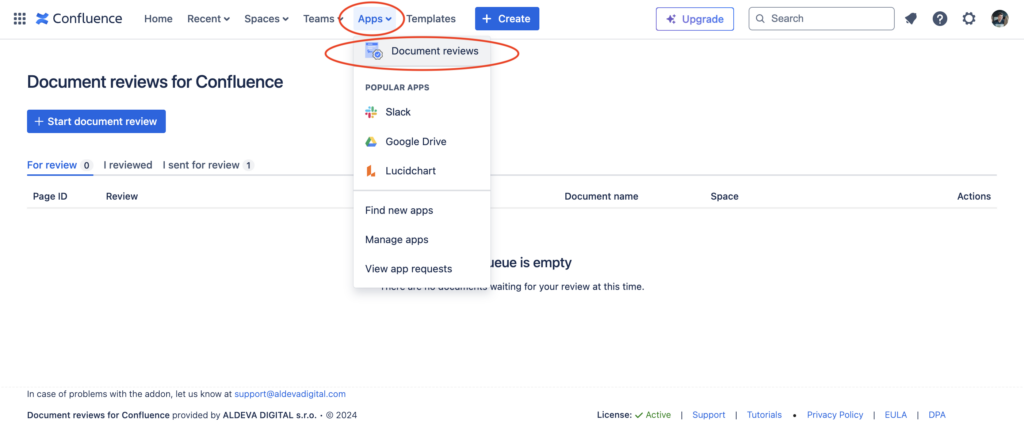The image size is (1024, 435).
Task: Expand the Teams dropdown
Action: (323, 19)
